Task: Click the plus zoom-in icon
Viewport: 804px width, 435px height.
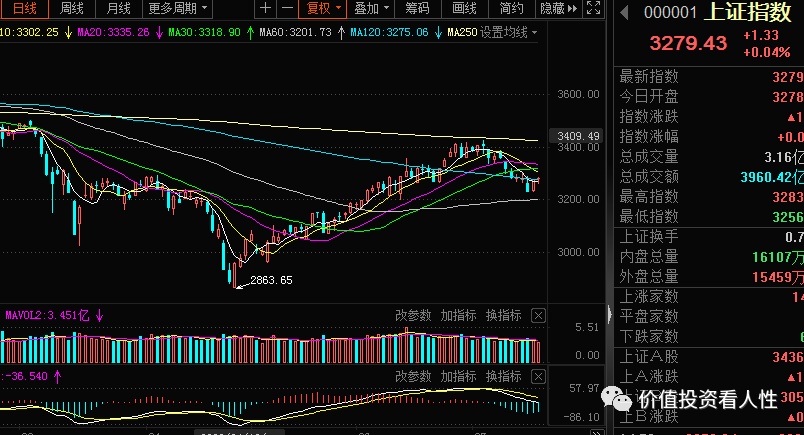Action: 265,8
